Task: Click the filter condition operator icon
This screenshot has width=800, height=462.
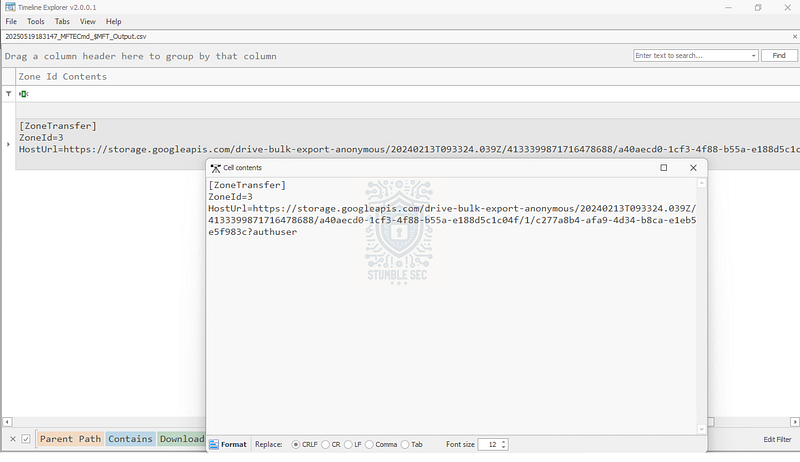Action: (x=23, y=94)
